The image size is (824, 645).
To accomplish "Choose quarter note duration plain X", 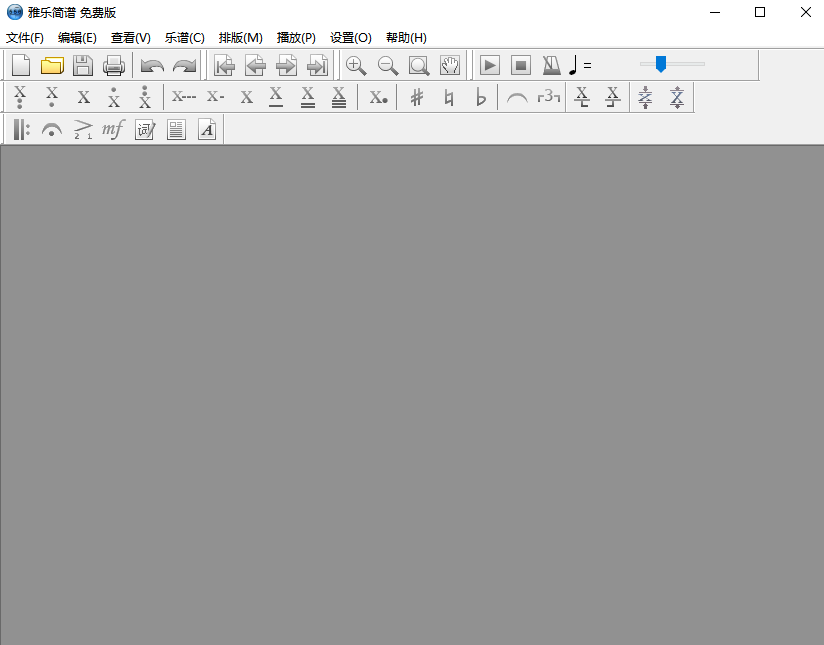I will pos(246,97).
